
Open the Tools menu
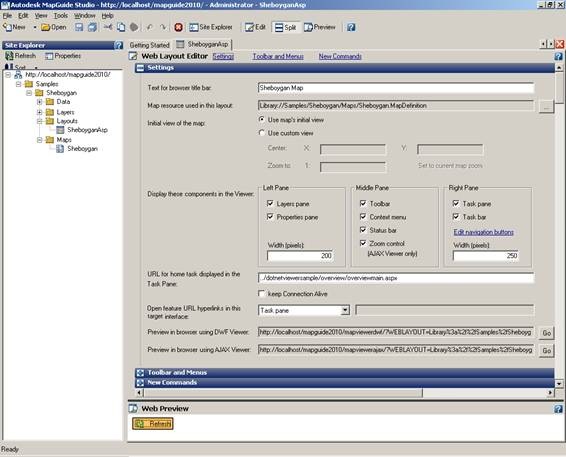tap(61, 16)
